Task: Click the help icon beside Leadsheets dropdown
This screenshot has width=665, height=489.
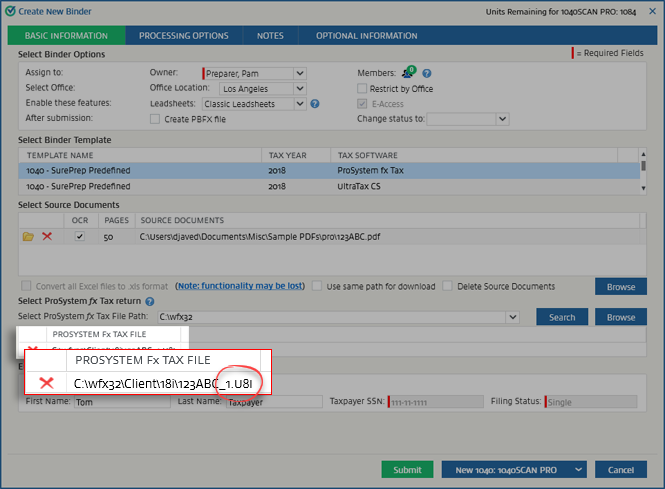Action: [314, 103]
